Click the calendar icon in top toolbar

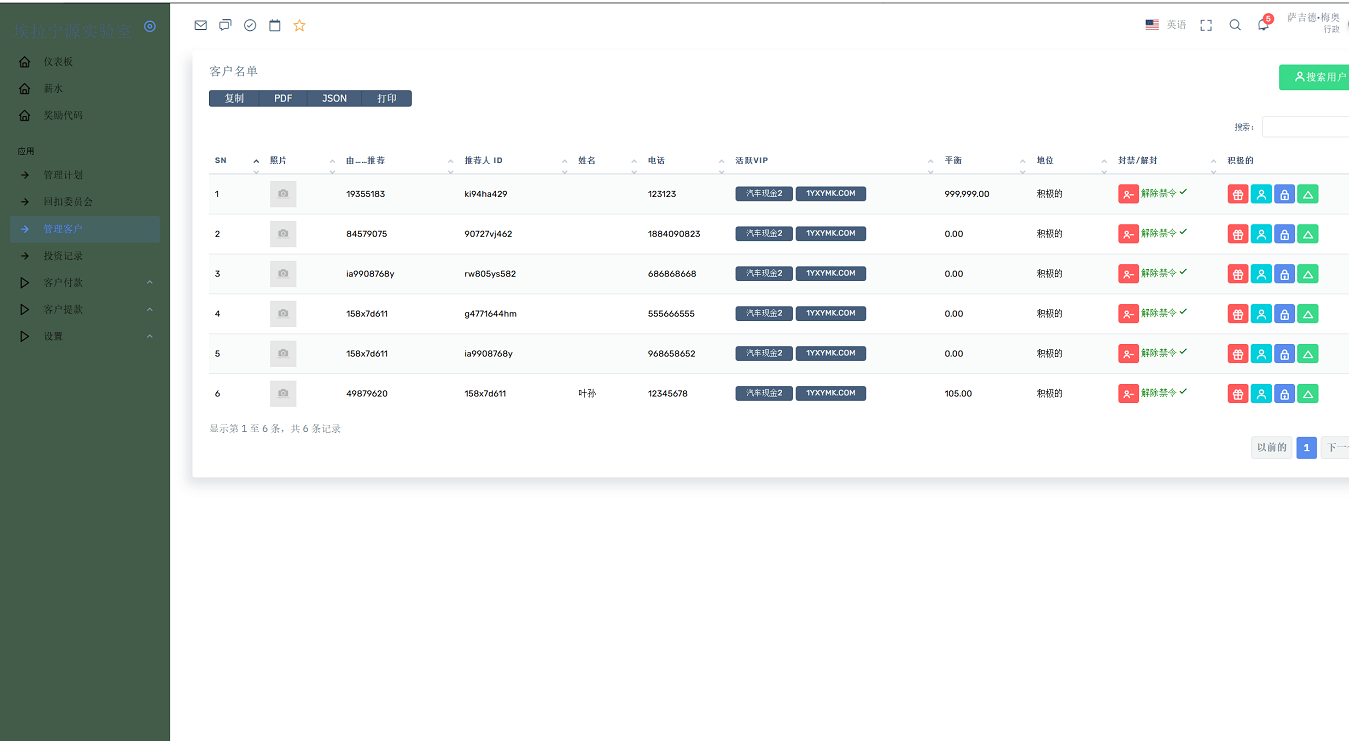pyautogui.click(x=275, y=25)
